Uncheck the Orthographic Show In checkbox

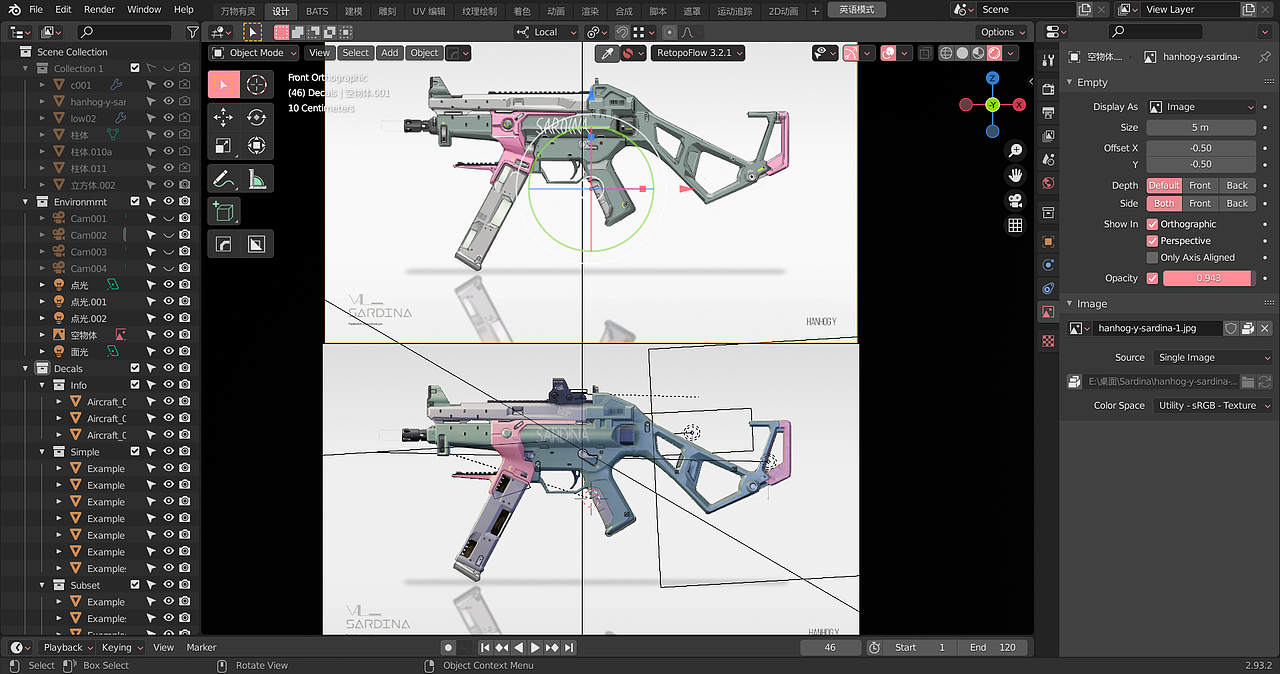coord(1152,224)
